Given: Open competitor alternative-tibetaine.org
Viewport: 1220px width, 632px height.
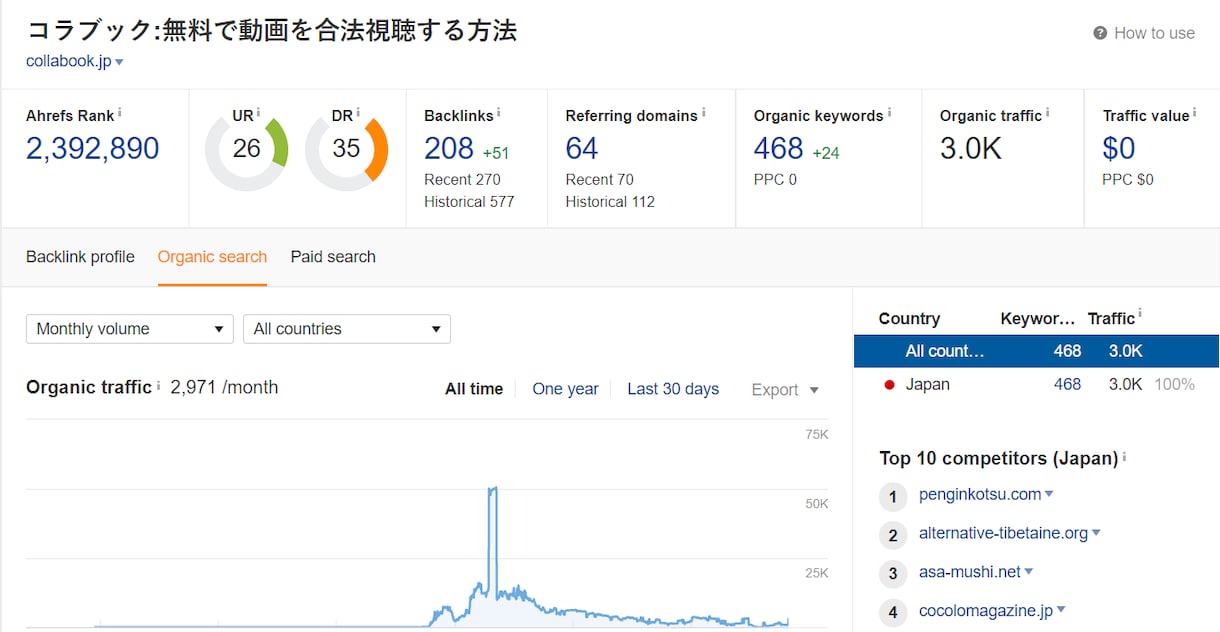Looking at the screenshot, I should pyautogui.click(x=1003, y=533).
